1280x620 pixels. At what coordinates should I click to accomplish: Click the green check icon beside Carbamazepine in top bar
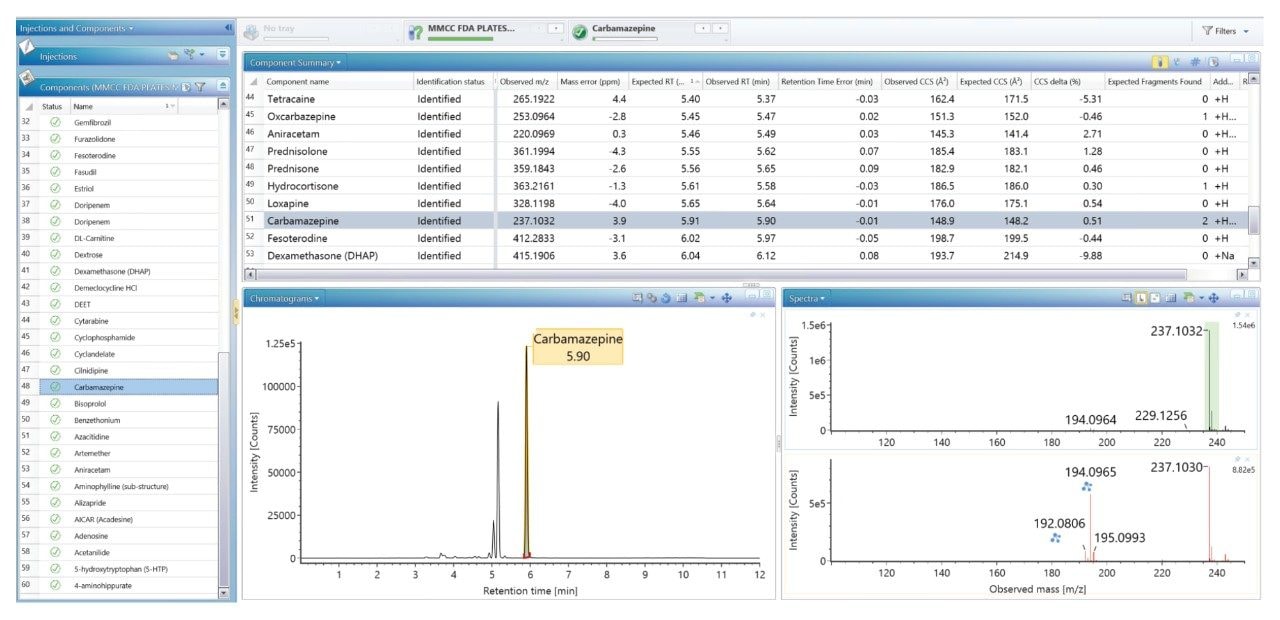(579, 31)
